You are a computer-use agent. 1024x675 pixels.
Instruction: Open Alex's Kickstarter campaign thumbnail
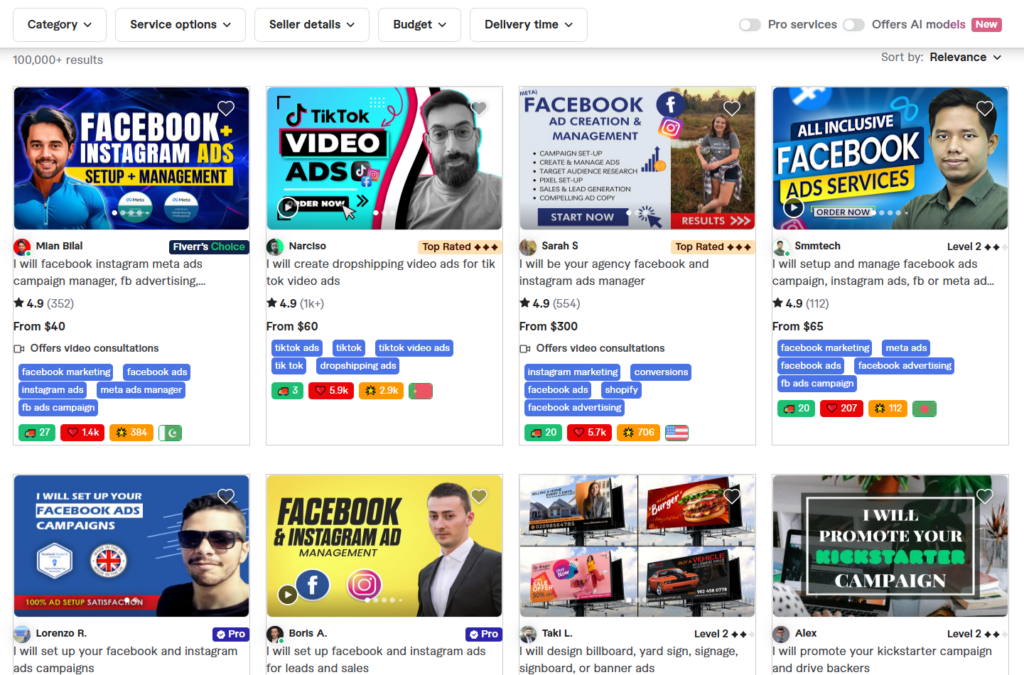[x=890, y=546]
